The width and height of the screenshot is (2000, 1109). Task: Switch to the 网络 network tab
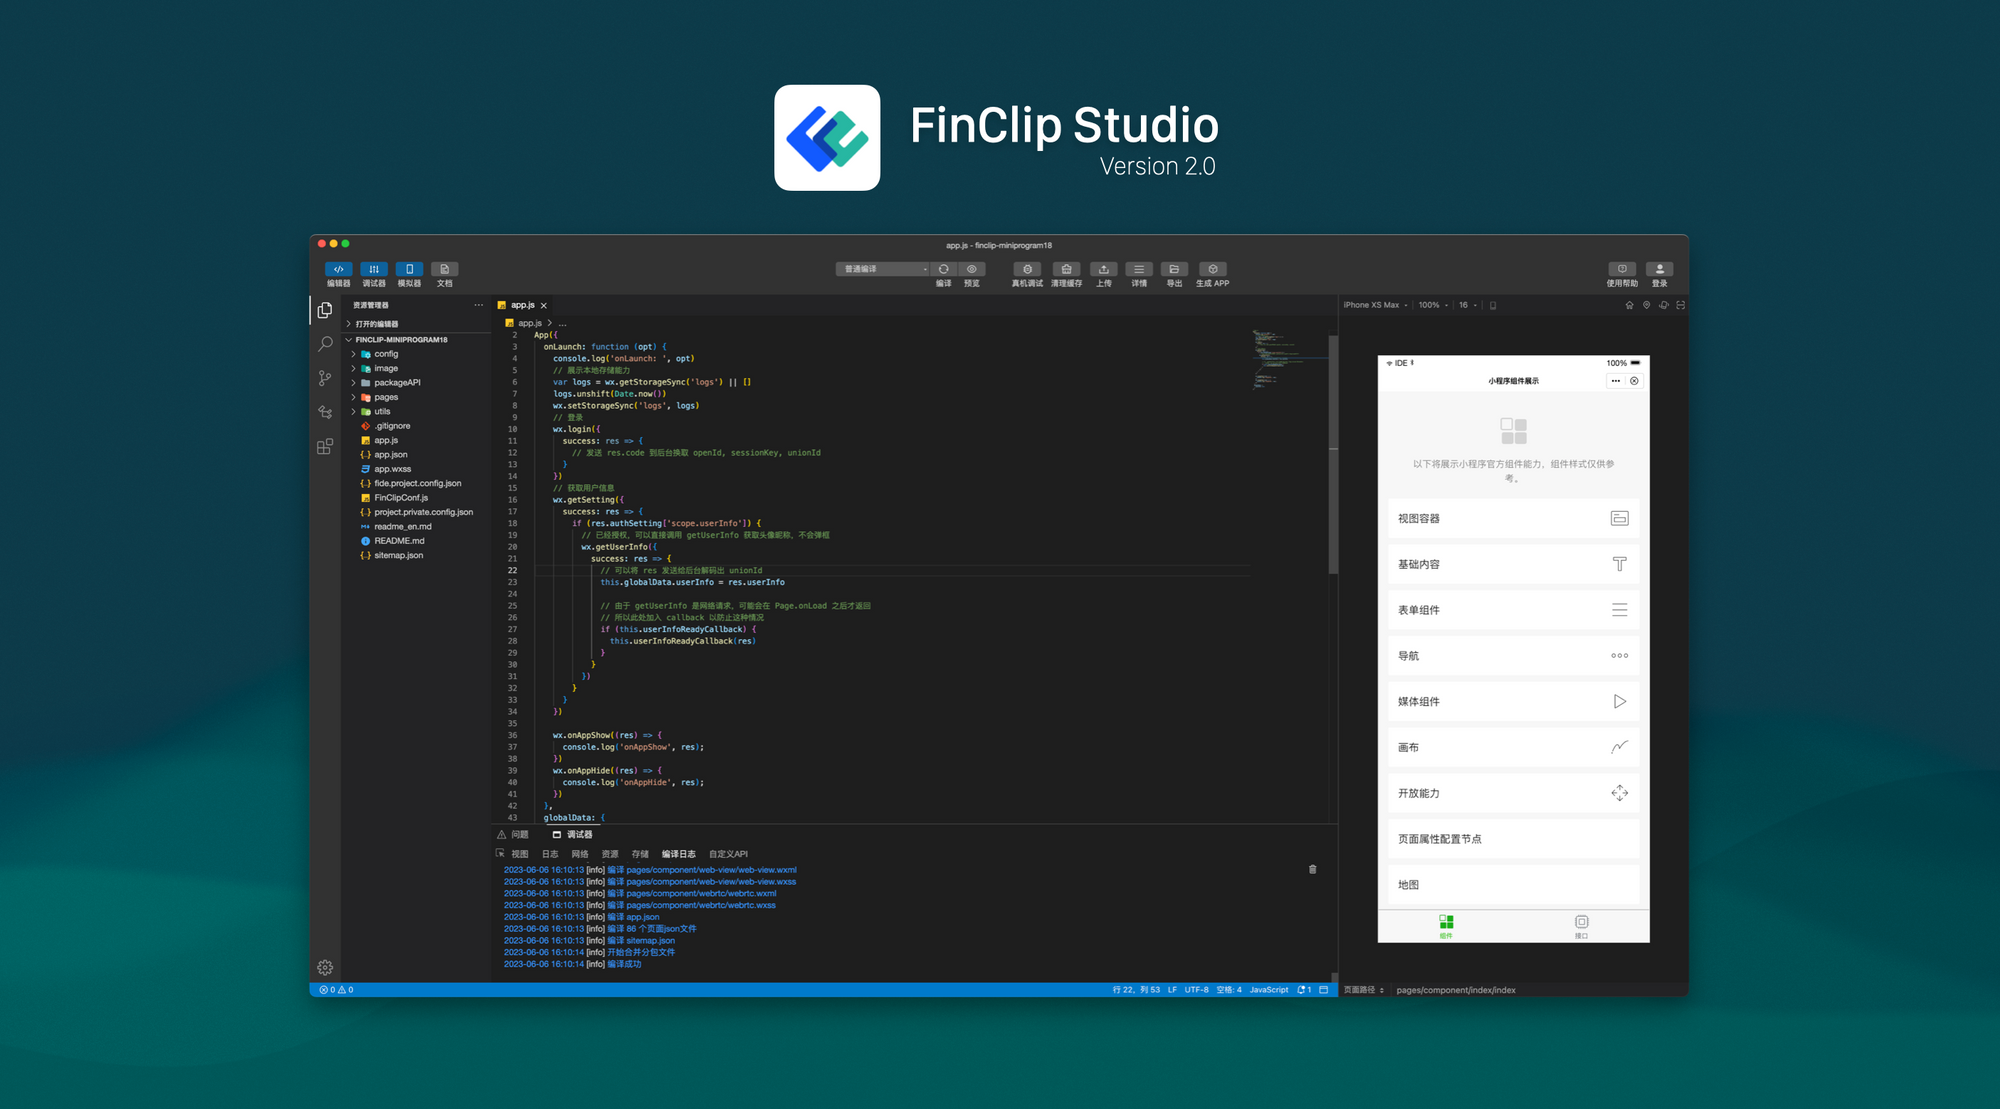coord(580,854)
